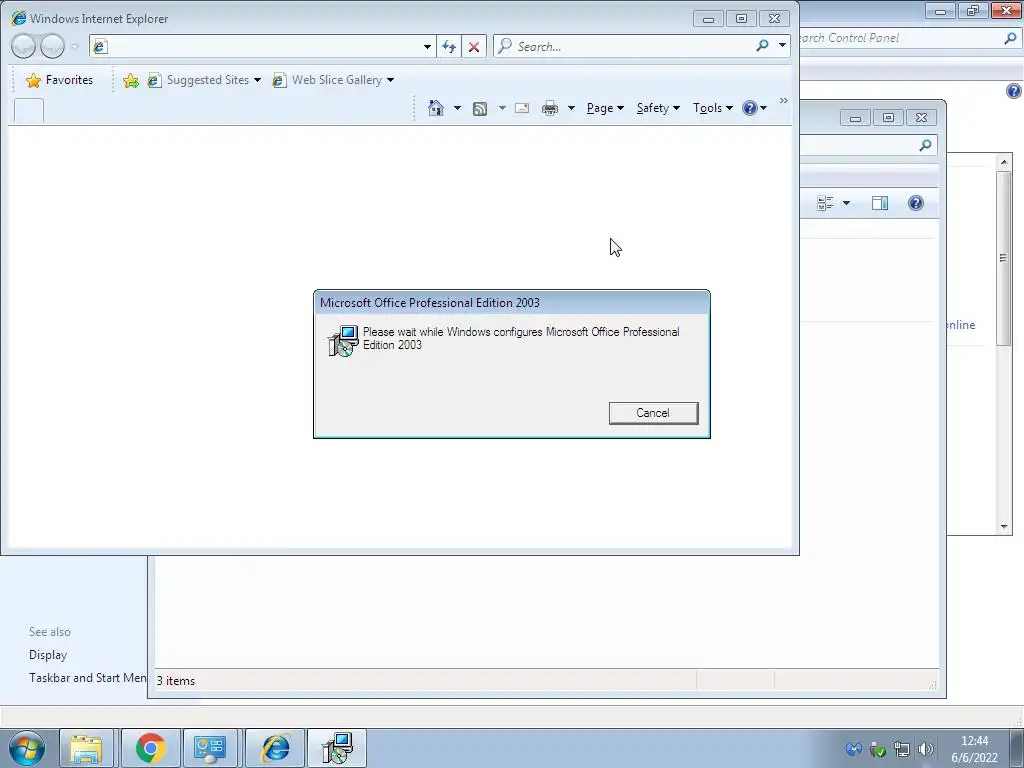1024x768 pixels.
Task: Open Internet Explorer taskbar button
Action: point(275,748)
